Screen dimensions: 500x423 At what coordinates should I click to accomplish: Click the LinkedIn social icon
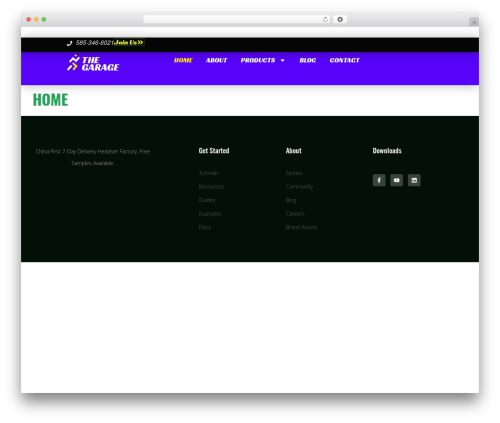point(414,180)
